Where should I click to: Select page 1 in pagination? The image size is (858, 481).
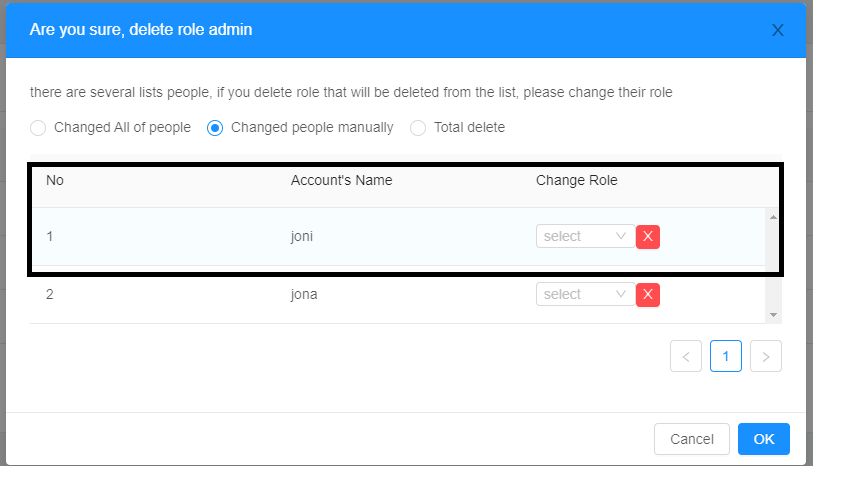[726, 356]
